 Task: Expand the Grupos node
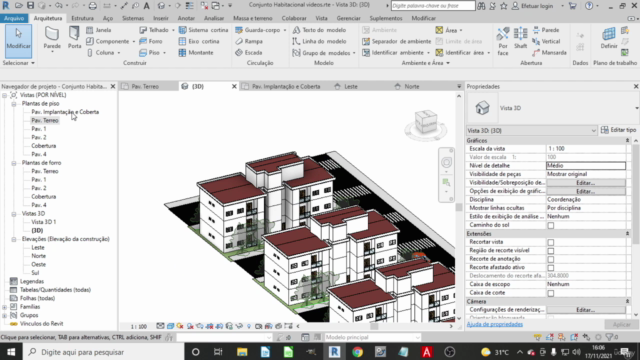coord(4,316)
